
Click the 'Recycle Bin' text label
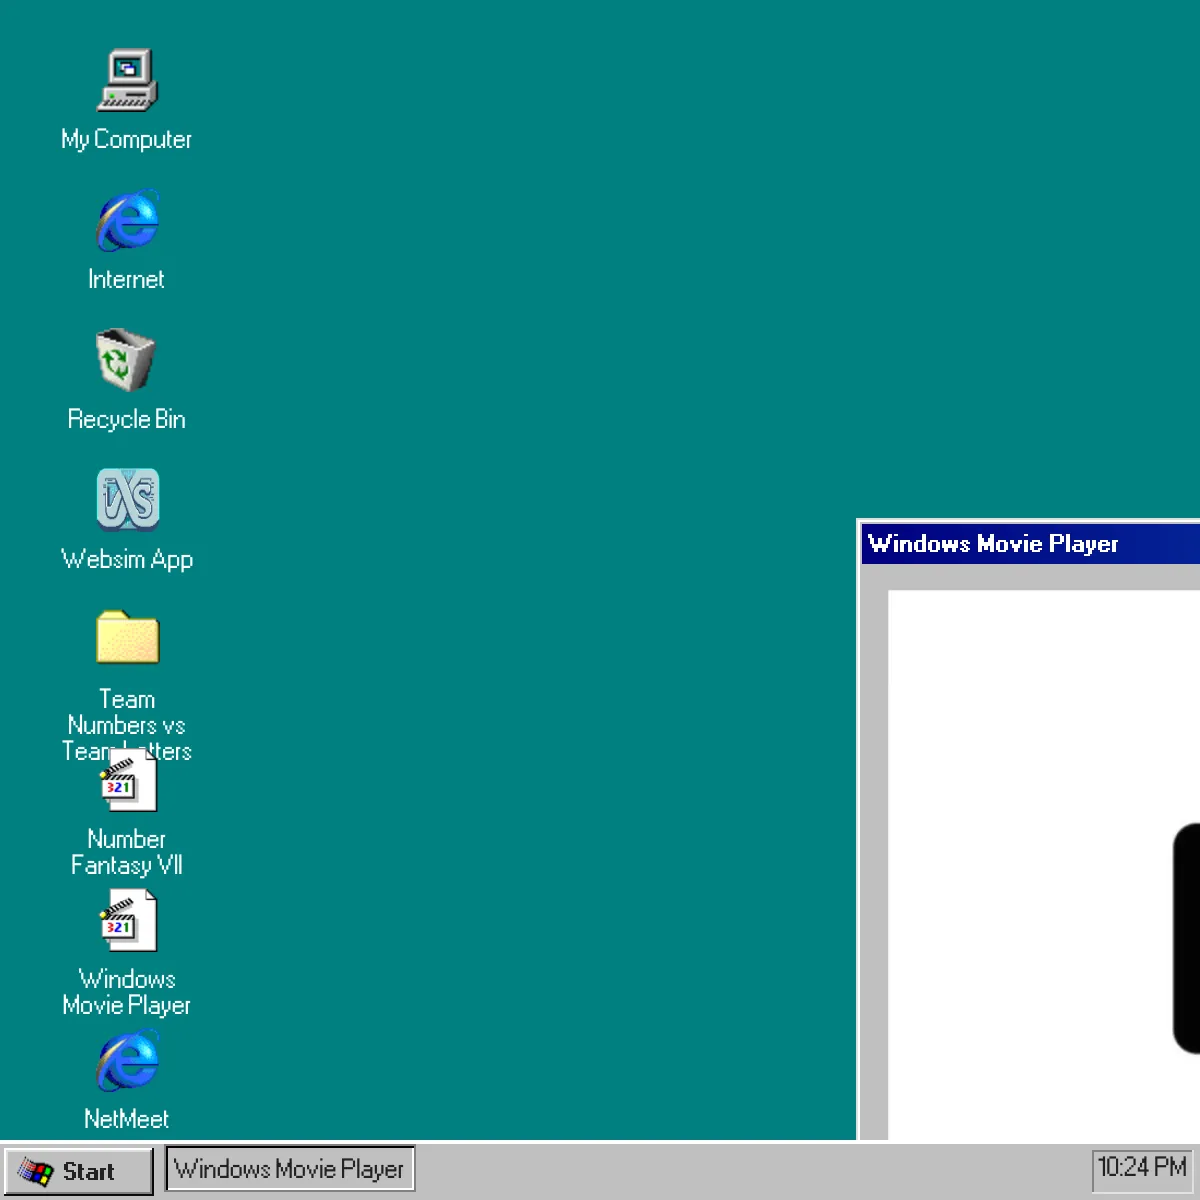tap(126, 419)
